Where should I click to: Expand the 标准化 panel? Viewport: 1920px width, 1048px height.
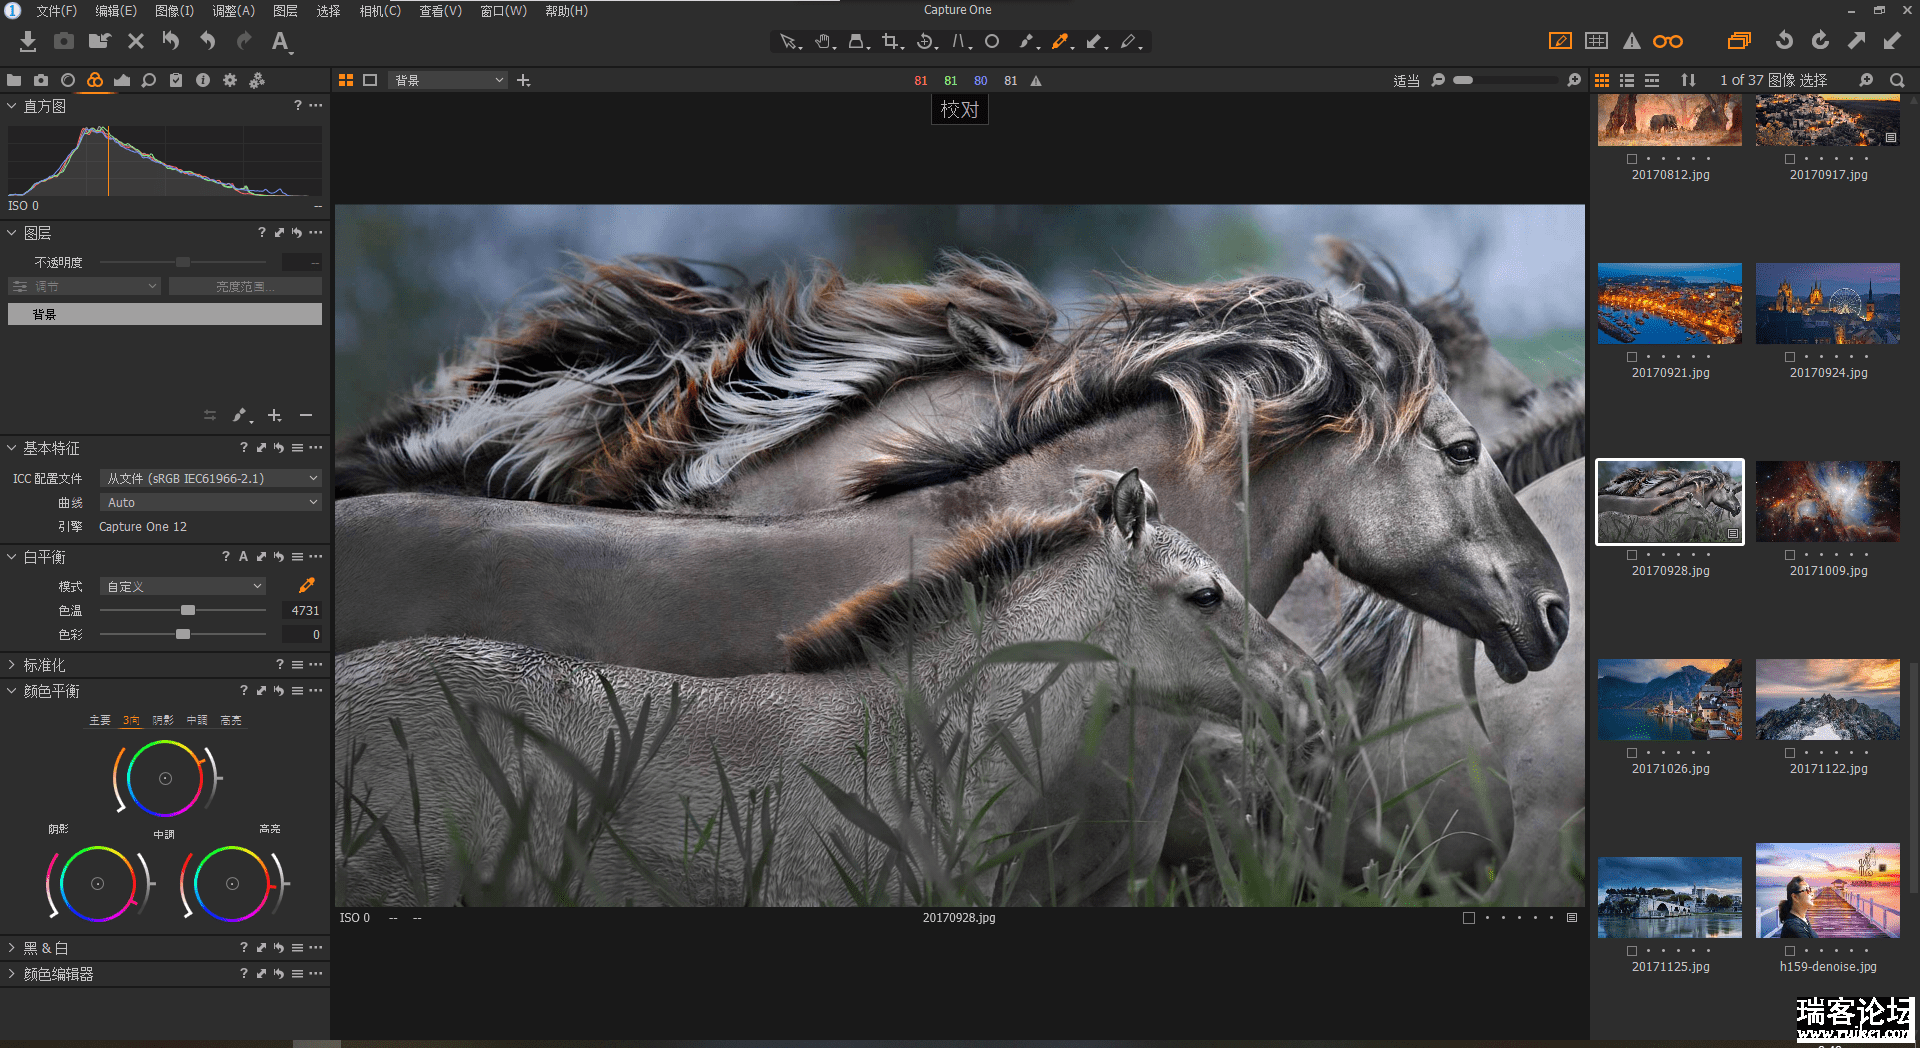tap(12, 665)
